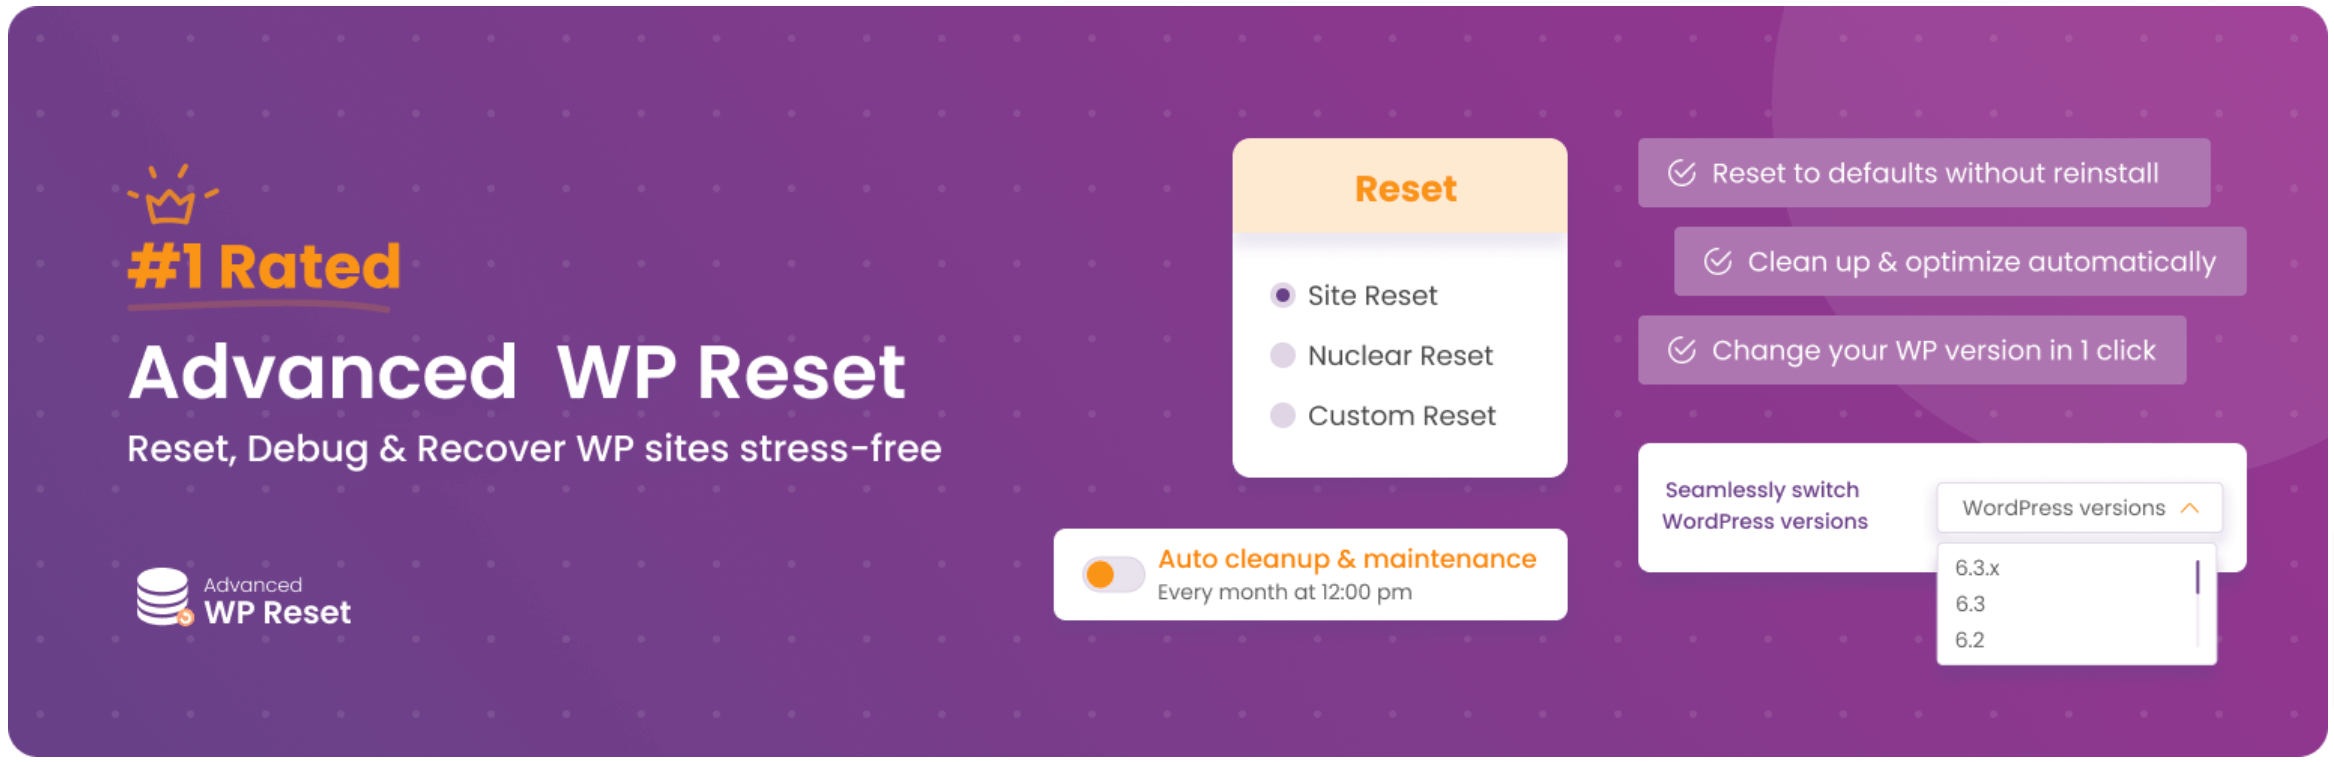Choose version 6.2 from the list
The width and height of the screenshot is (2334, 762).
[x=1970, y=640]
